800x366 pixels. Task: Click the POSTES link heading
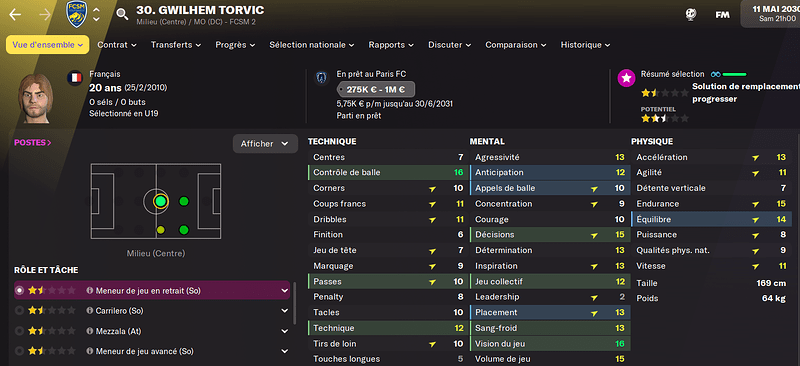(33, 142)
